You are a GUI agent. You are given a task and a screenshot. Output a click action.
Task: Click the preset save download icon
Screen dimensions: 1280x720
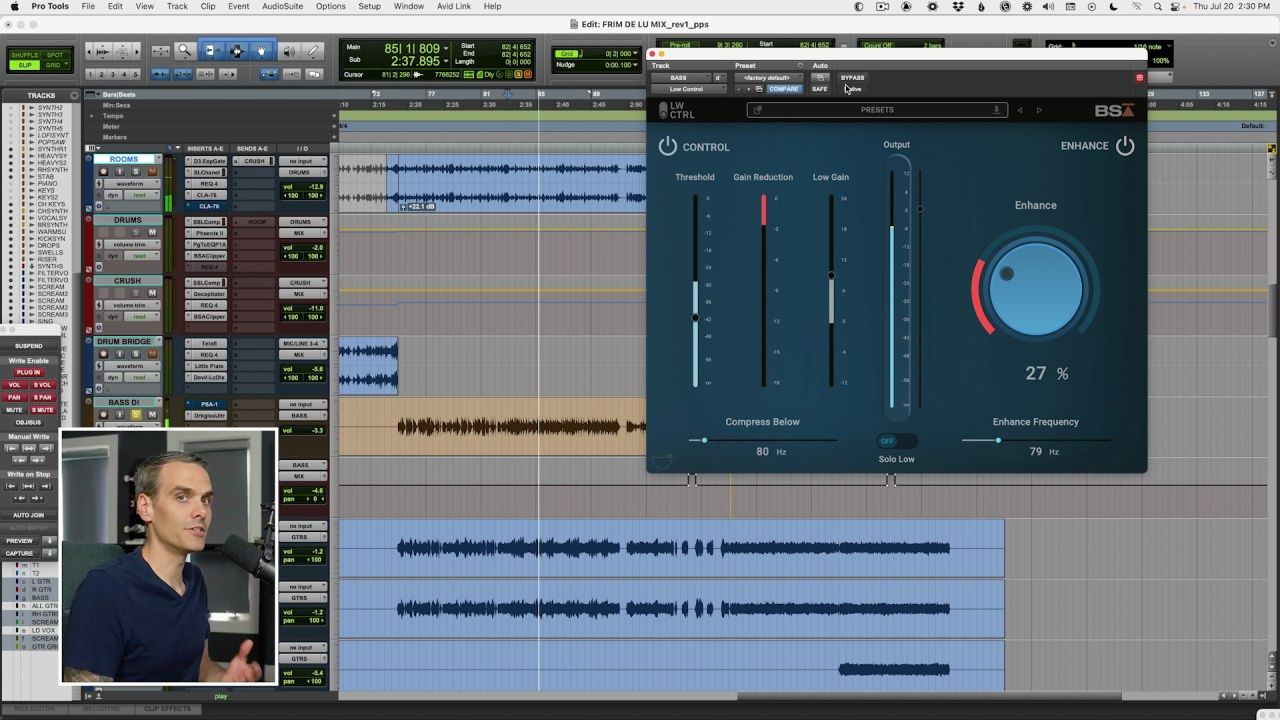click(997, 110)
